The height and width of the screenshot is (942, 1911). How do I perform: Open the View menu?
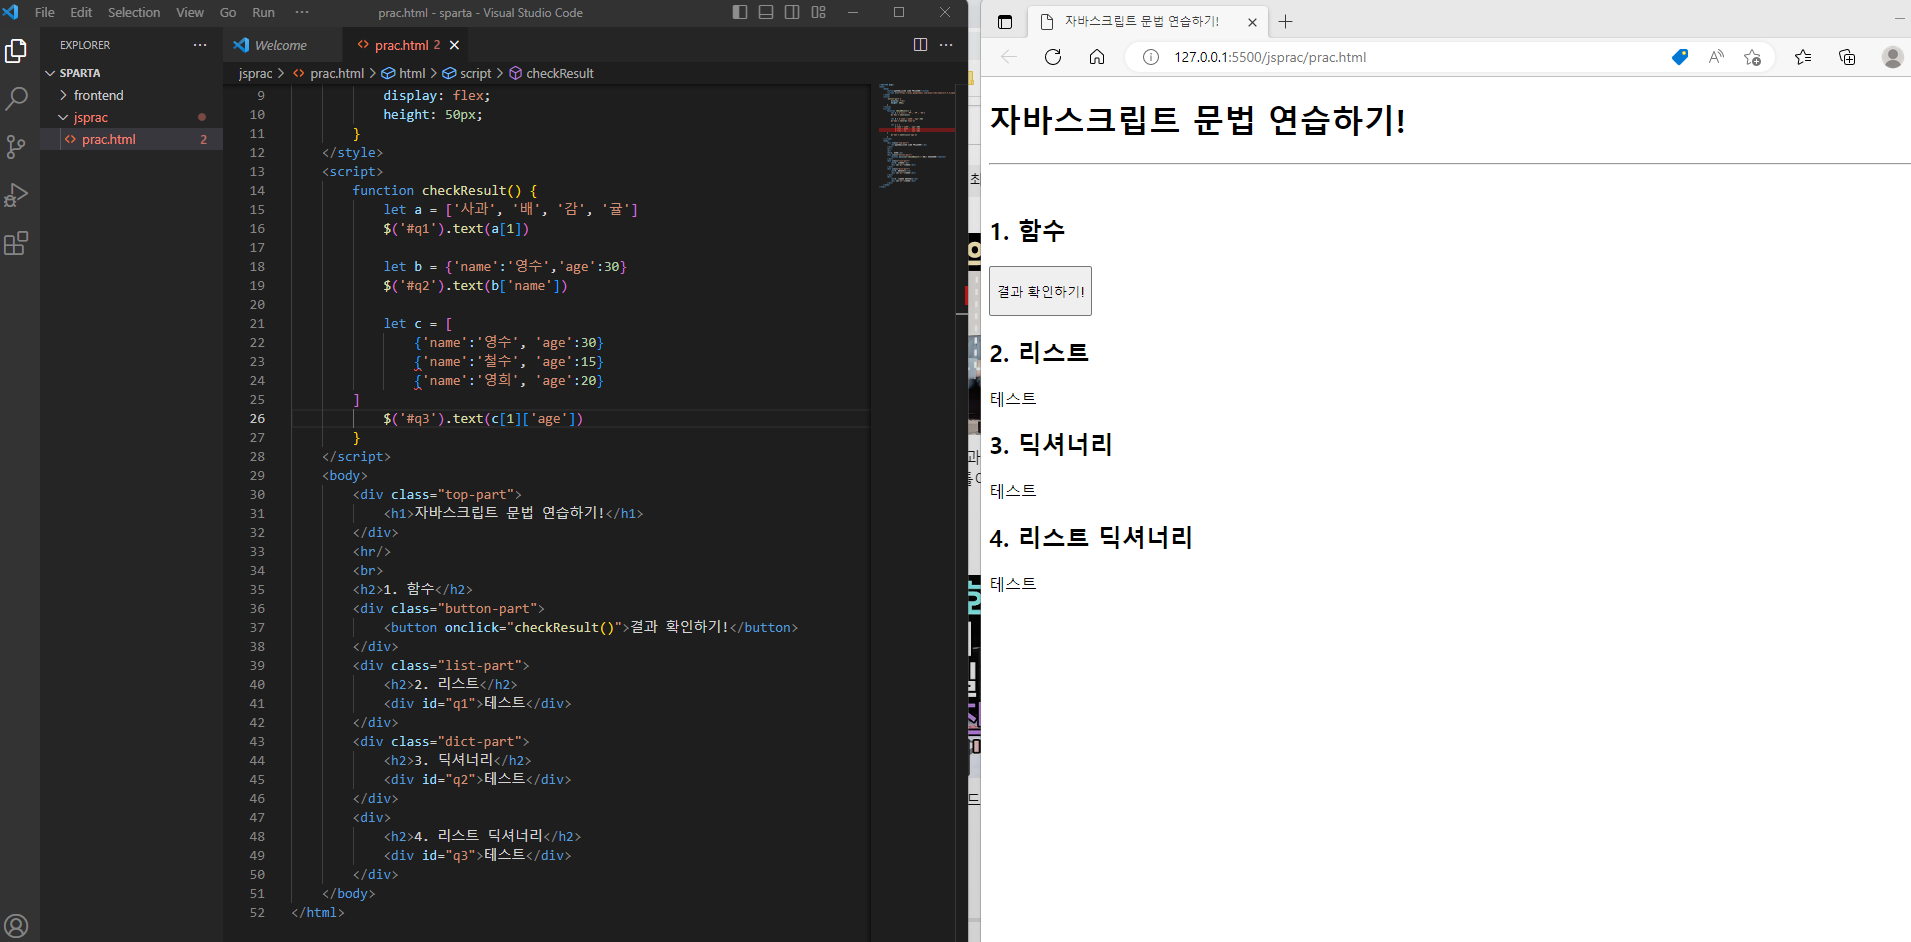(190, 12)
